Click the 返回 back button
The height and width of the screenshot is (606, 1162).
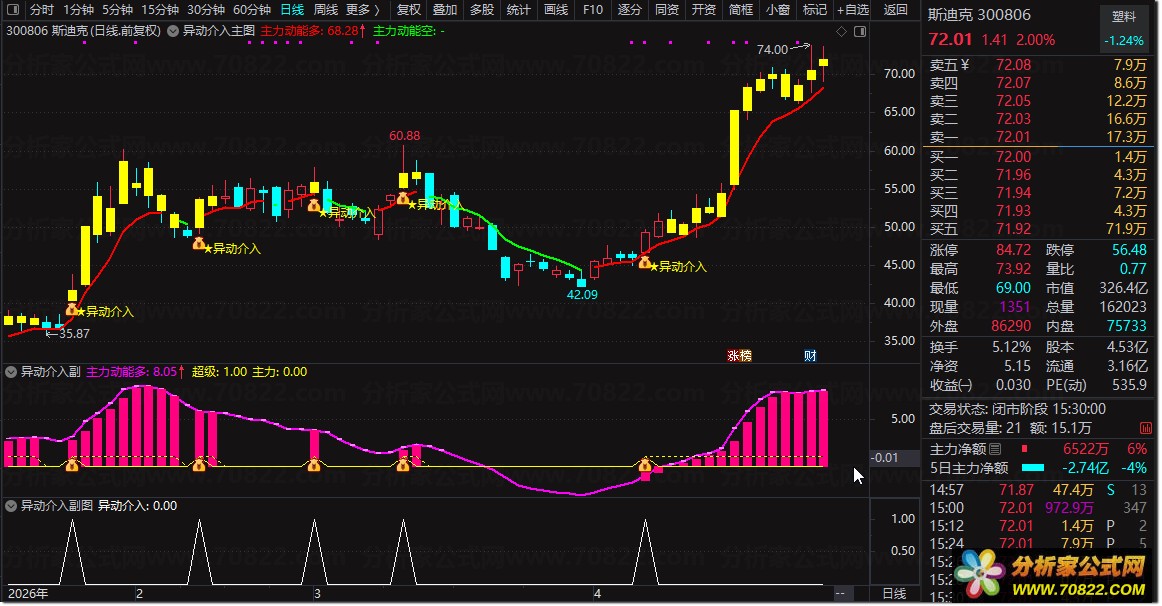pyautogui.click(x=897, y=10)
